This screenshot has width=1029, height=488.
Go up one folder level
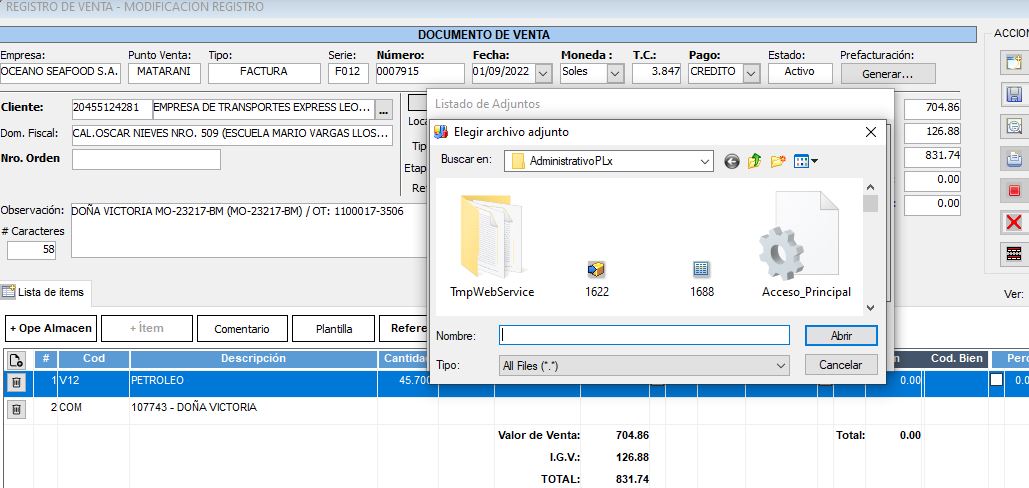pos(755,161)
